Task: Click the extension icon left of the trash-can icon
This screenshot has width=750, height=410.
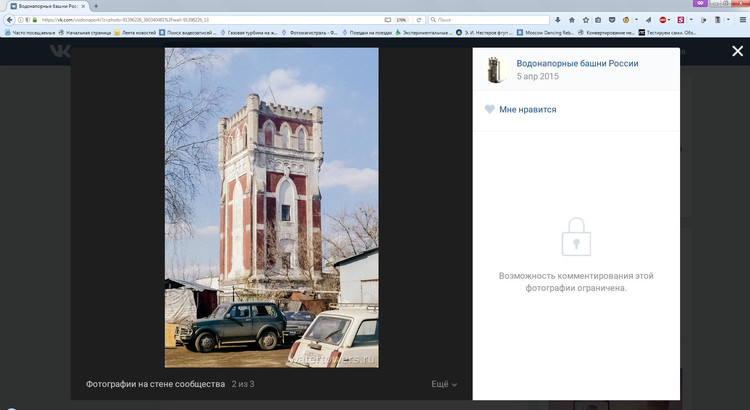Action: point(703,20)
